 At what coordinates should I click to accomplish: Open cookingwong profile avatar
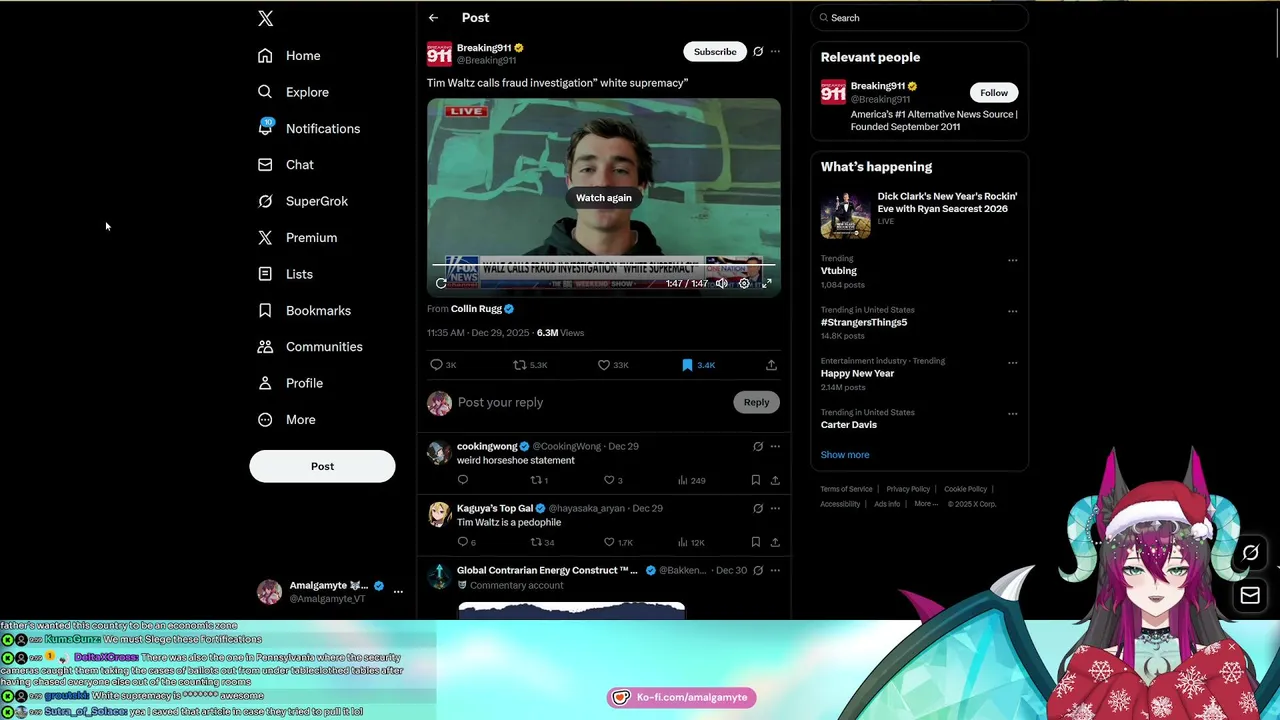439,453
